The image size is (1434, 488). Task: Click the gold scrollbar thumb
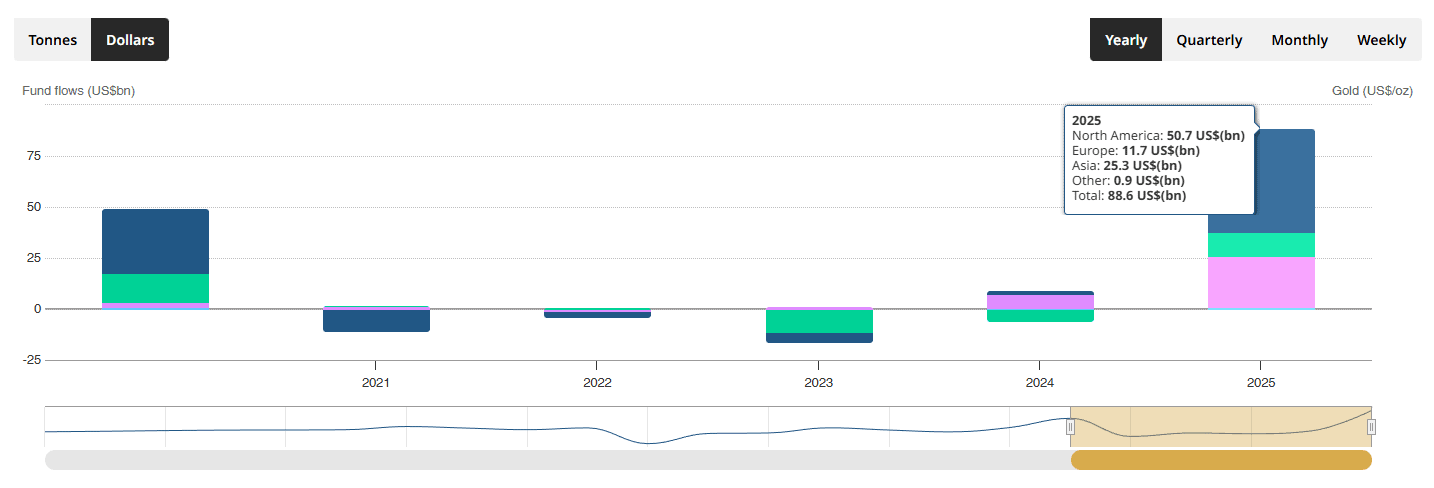tap(1220, 460)
